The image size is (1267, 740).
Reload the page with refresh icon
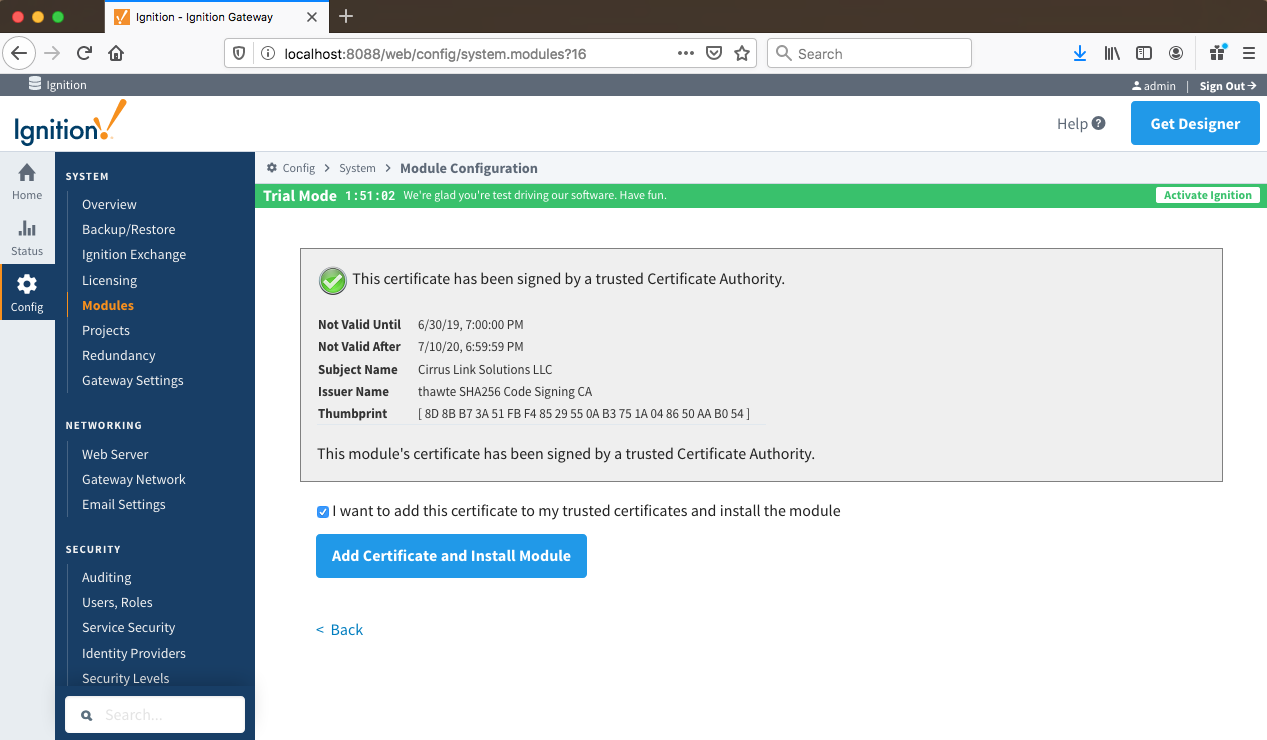tap(84, 53)
